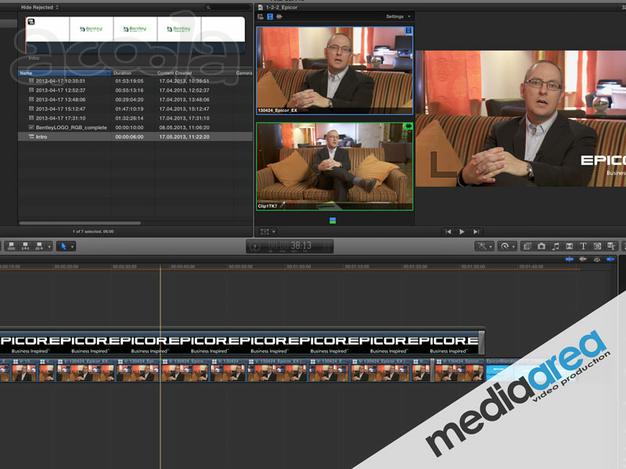Screen dimensions: 626x469
Task: Sort browser list by Name column
Action: (65, 73)
